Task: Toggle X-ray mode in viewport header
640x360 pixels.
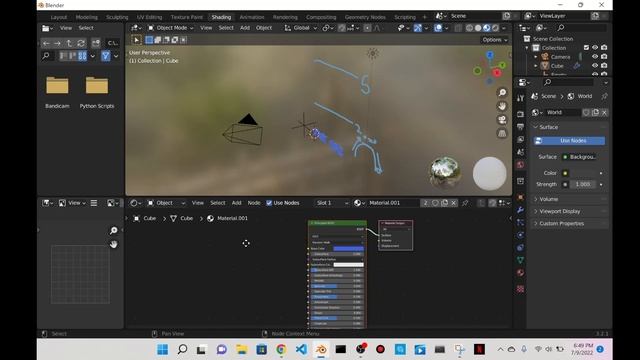Action: 458,28
